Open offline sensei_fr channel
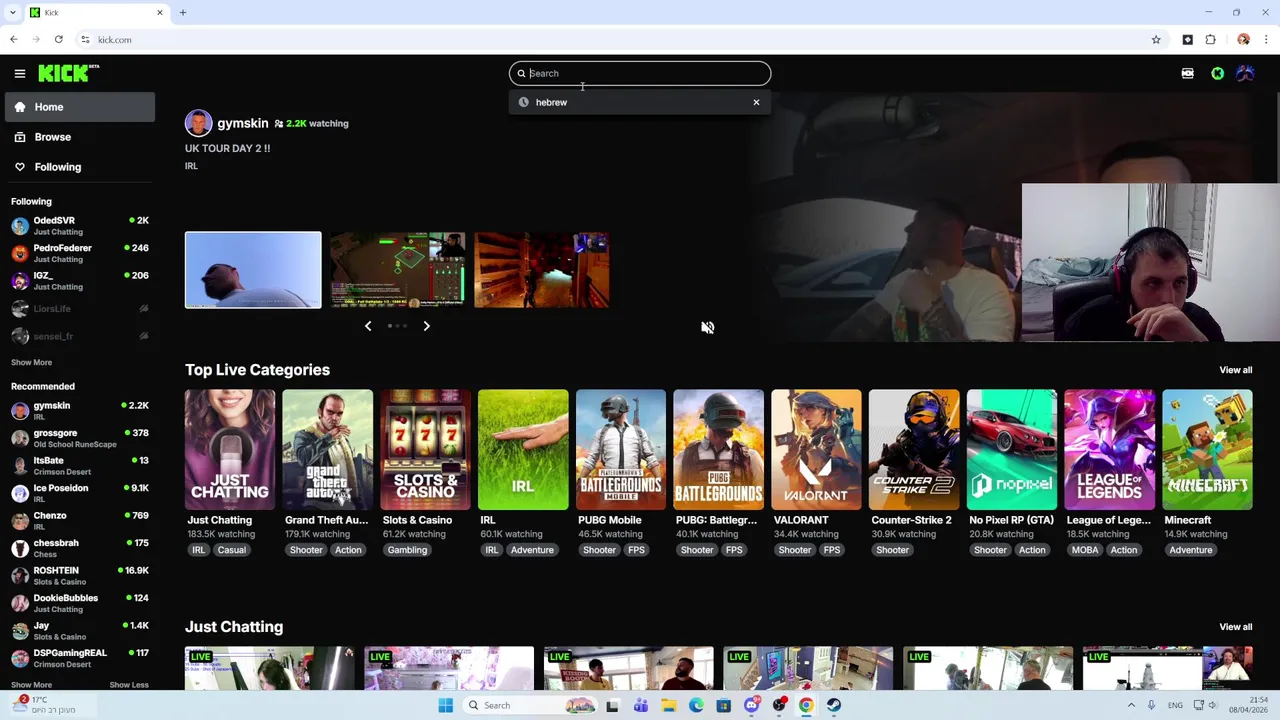1280x720 pixels. click(x=80, y=336)
